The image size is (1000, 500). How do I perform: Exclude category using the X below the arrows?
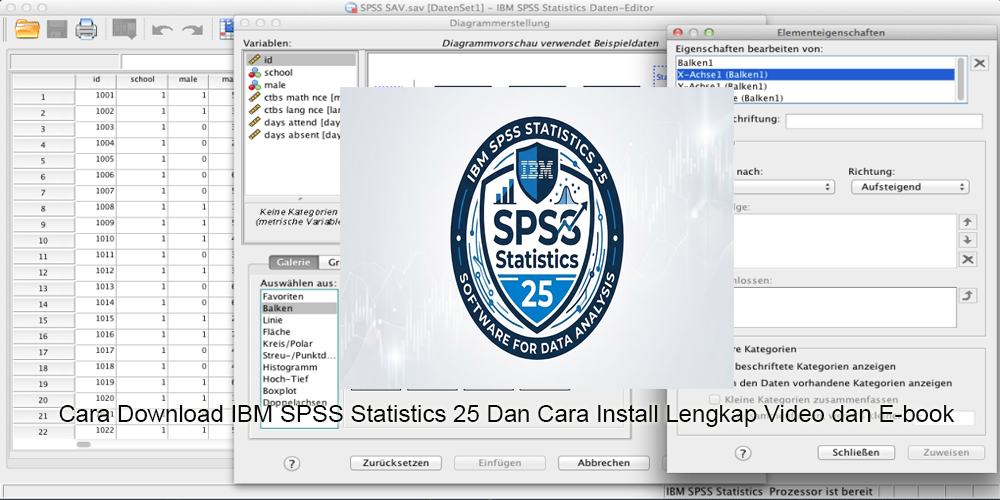click(x=968, y=259)
